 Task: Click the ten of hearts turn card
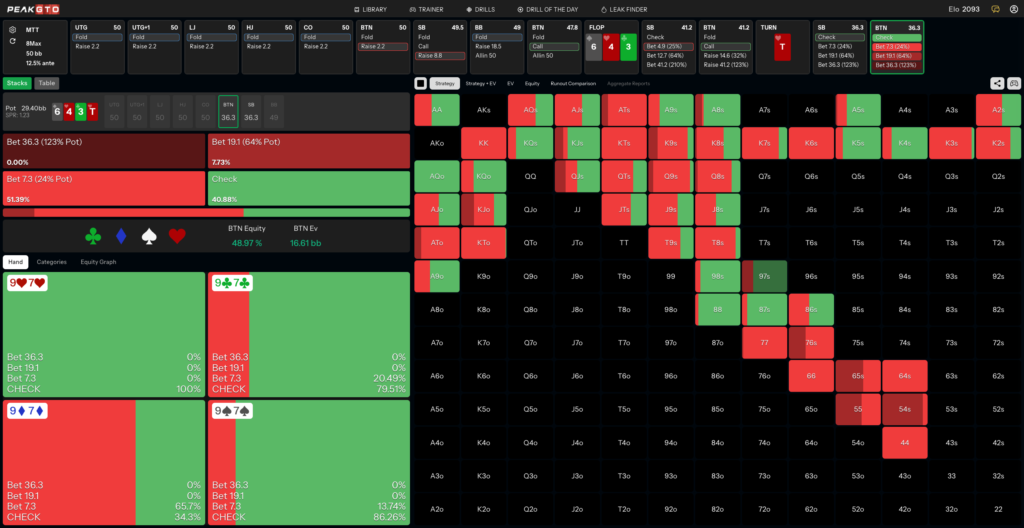782,47
